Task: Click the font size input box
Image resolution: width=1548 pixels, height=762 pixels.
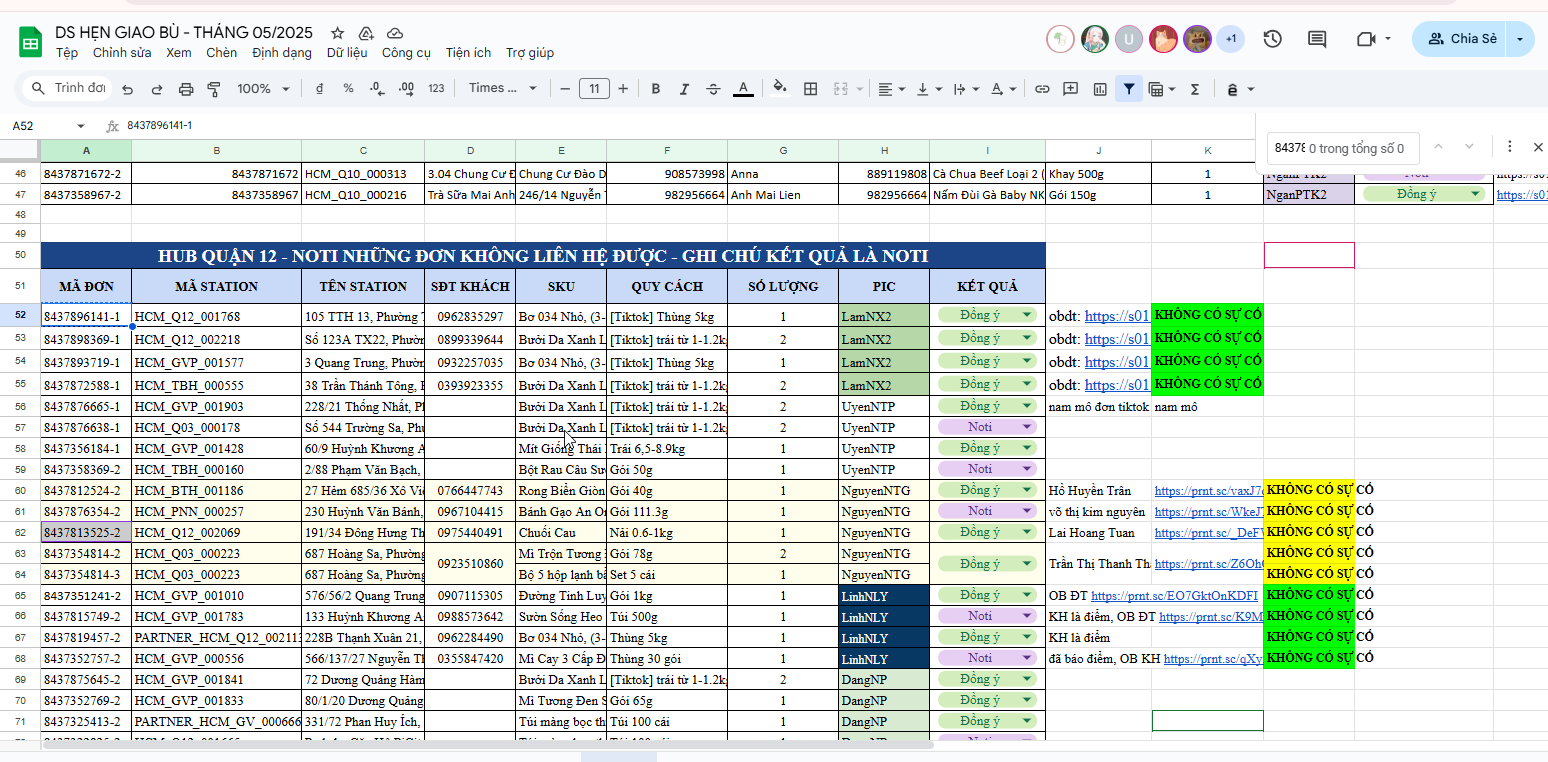Action: click(x=594, y=89)
